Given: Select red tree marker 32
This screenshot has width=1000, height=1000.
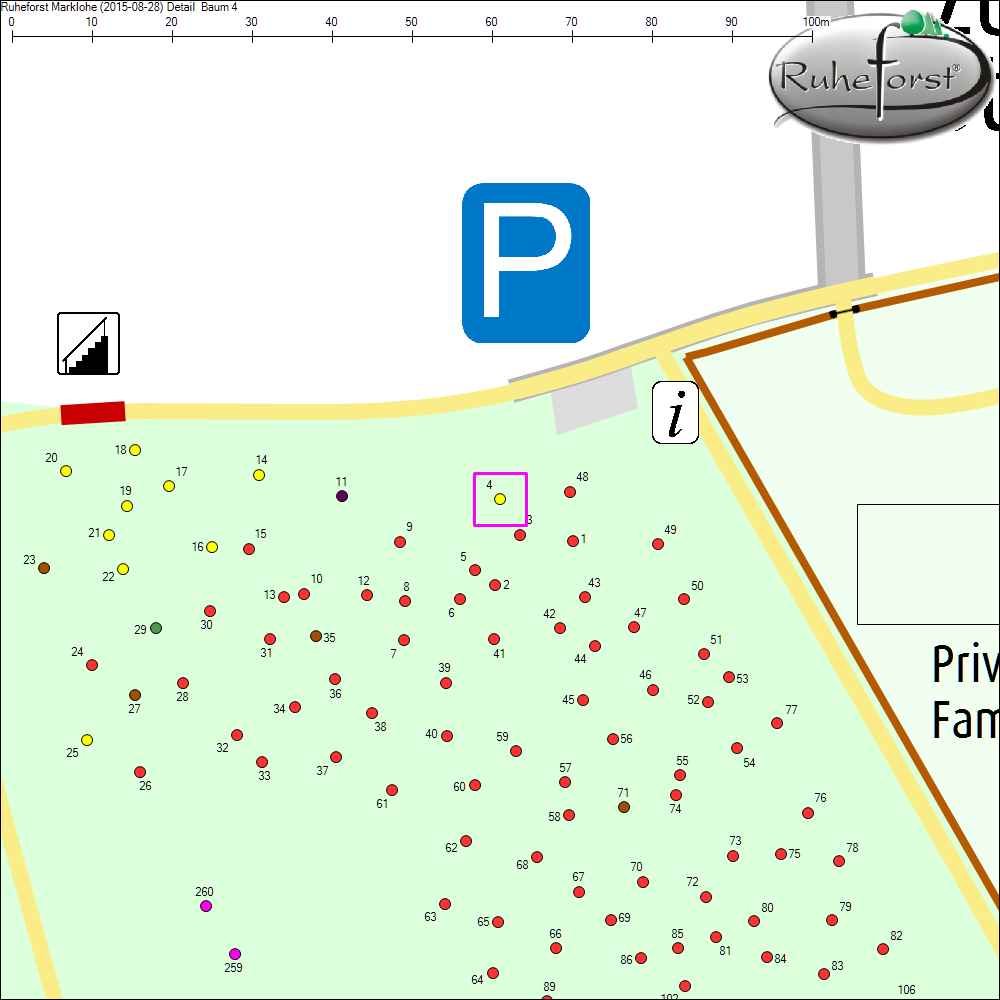Looking at the screenshot, I should tap(237, 735).
